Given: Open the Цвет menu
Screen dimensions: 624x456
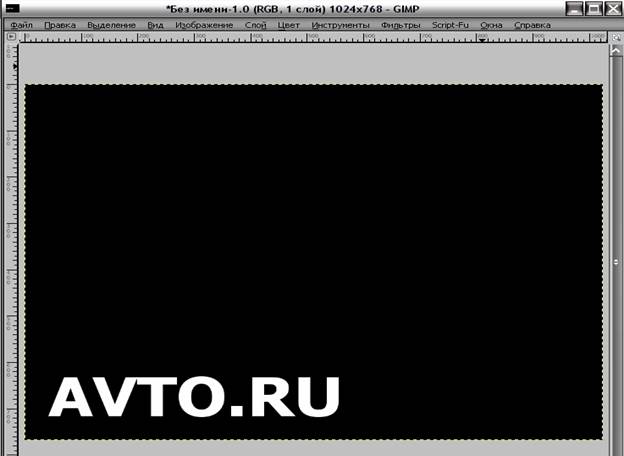Looking at the screenshot, I should coord(289,25).
